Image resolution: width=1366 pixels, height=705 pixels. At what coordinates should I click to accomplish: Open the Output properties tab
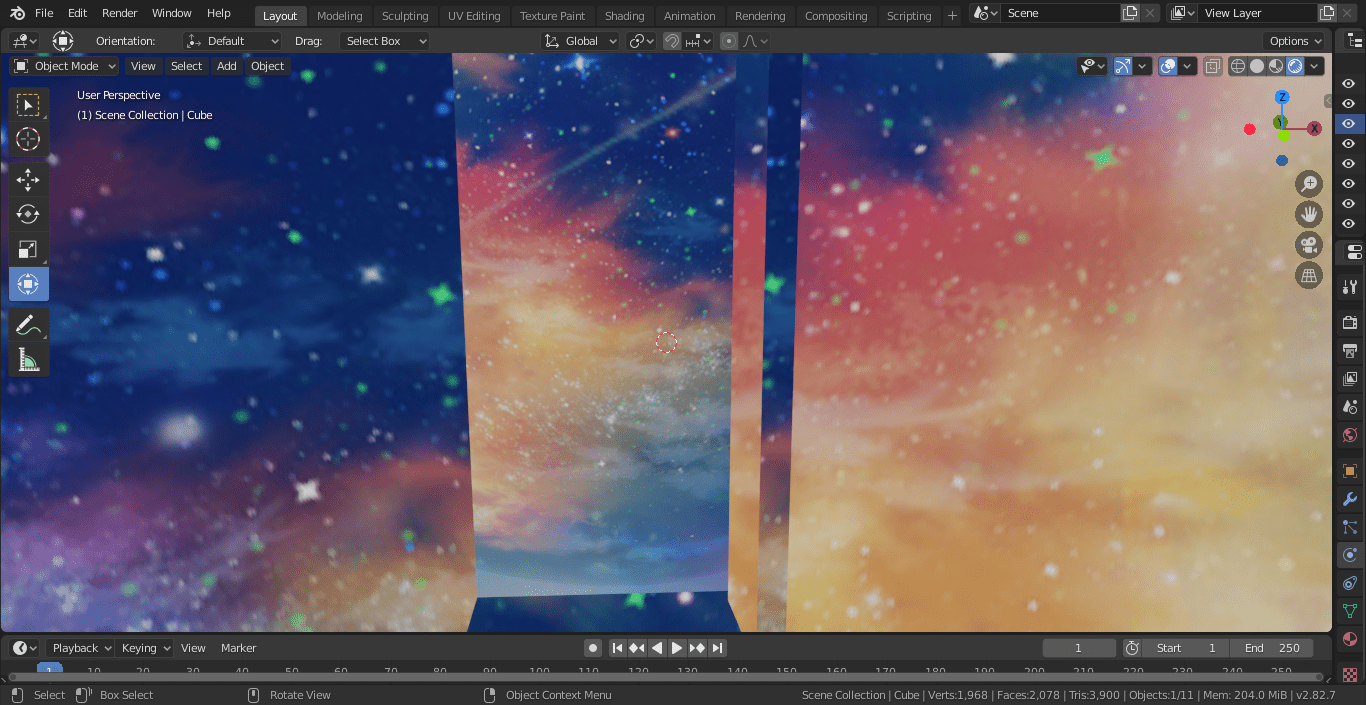(1350, 350)
